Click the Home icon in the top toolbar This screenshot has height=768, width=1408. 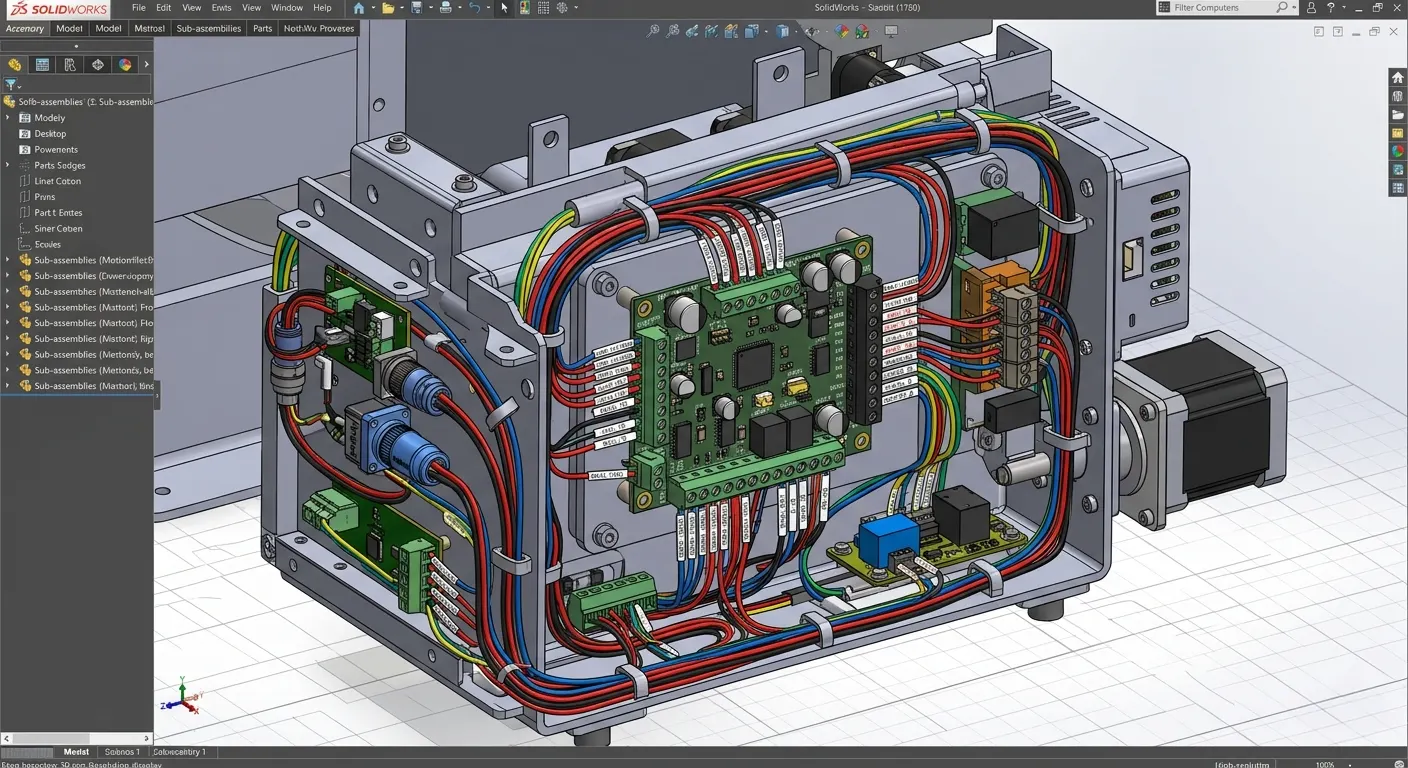(x=358, y=8)
